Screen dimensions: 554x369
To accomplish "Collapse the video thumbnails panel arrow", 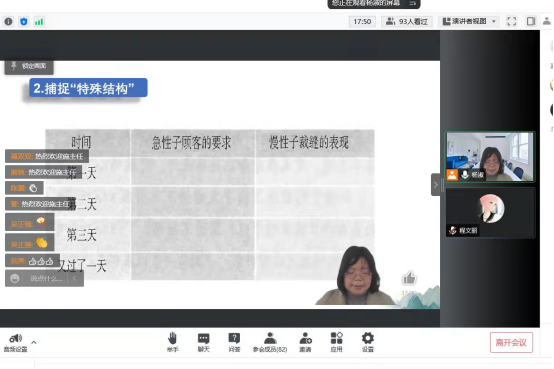I will coord(435,184).
